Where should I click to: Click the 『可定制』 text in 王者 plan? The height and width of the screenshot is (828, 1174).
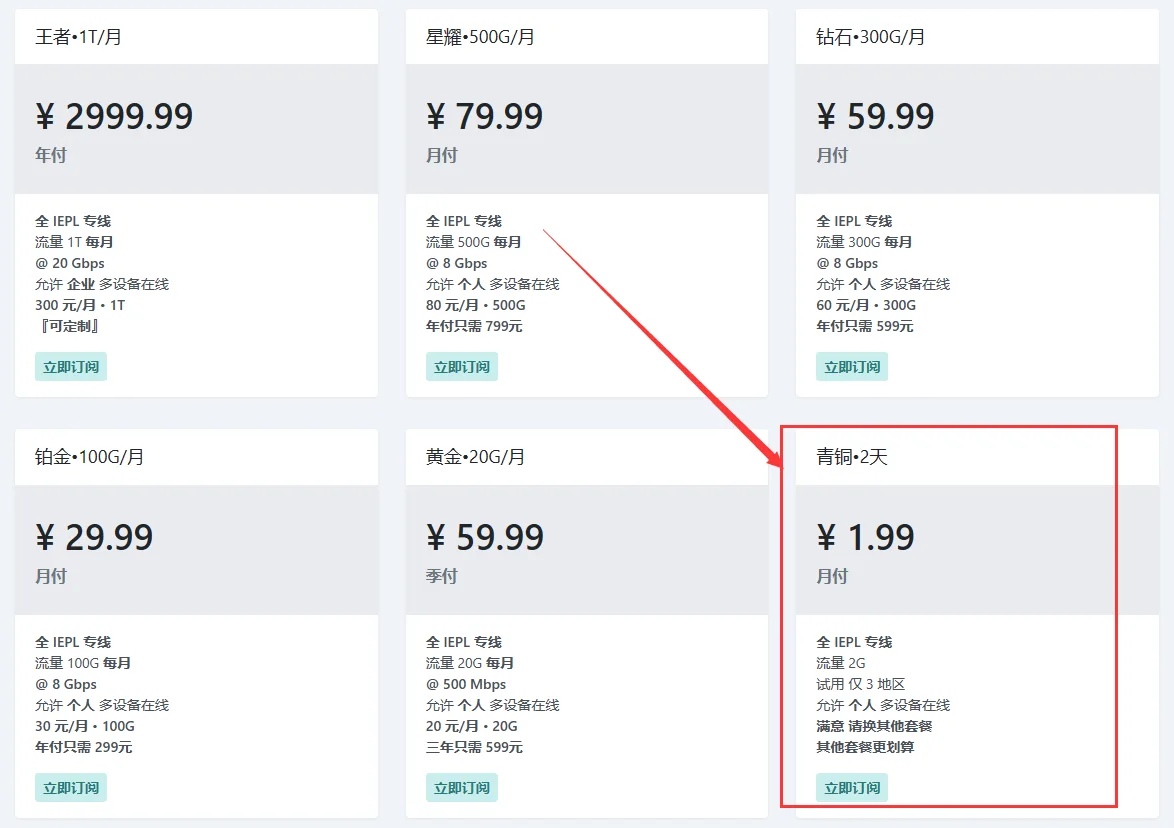[67, 326]
